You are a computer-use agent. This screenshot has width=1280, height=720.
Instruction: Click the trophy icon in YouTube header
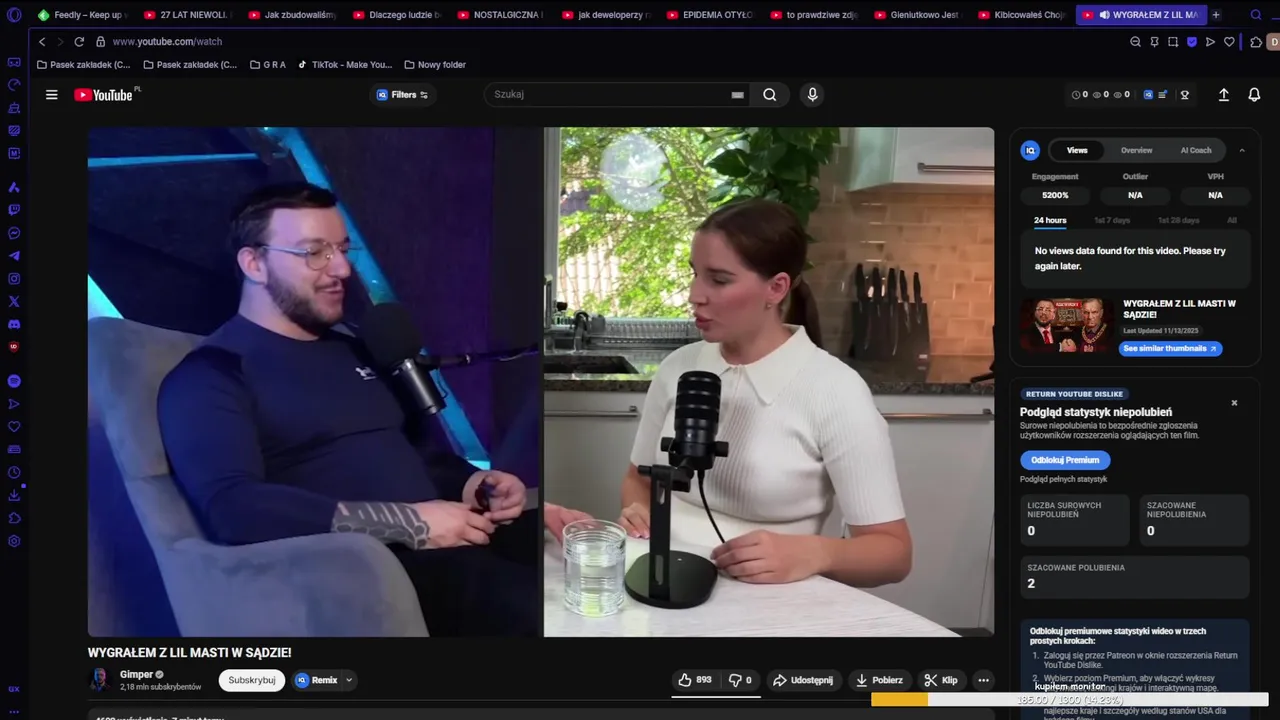(x=1185, y=95)
